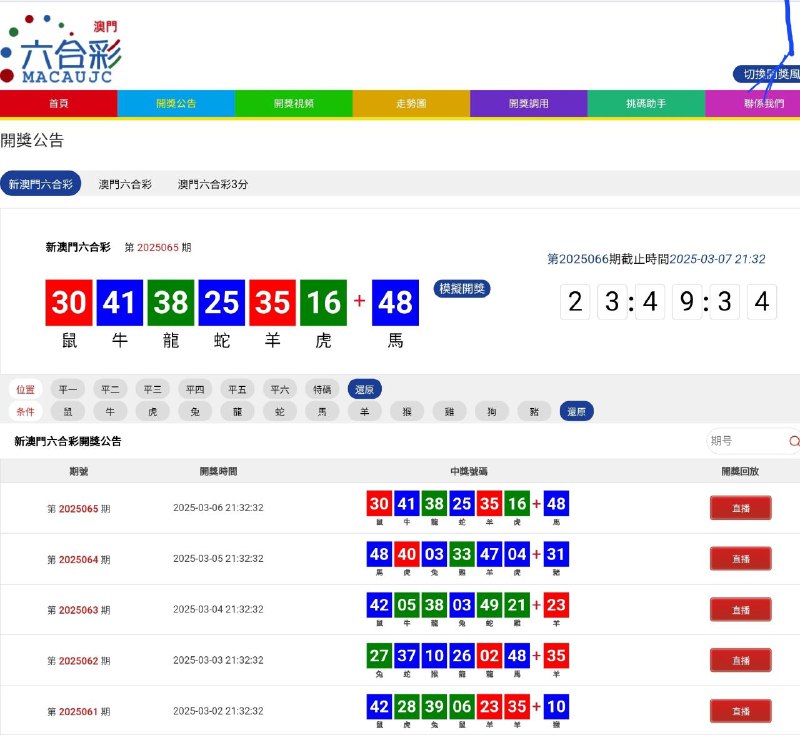Viewport: 800px width, 735px height.
Task: Toggle the 豬 zodiac condition filter
Action: [534, 412]
